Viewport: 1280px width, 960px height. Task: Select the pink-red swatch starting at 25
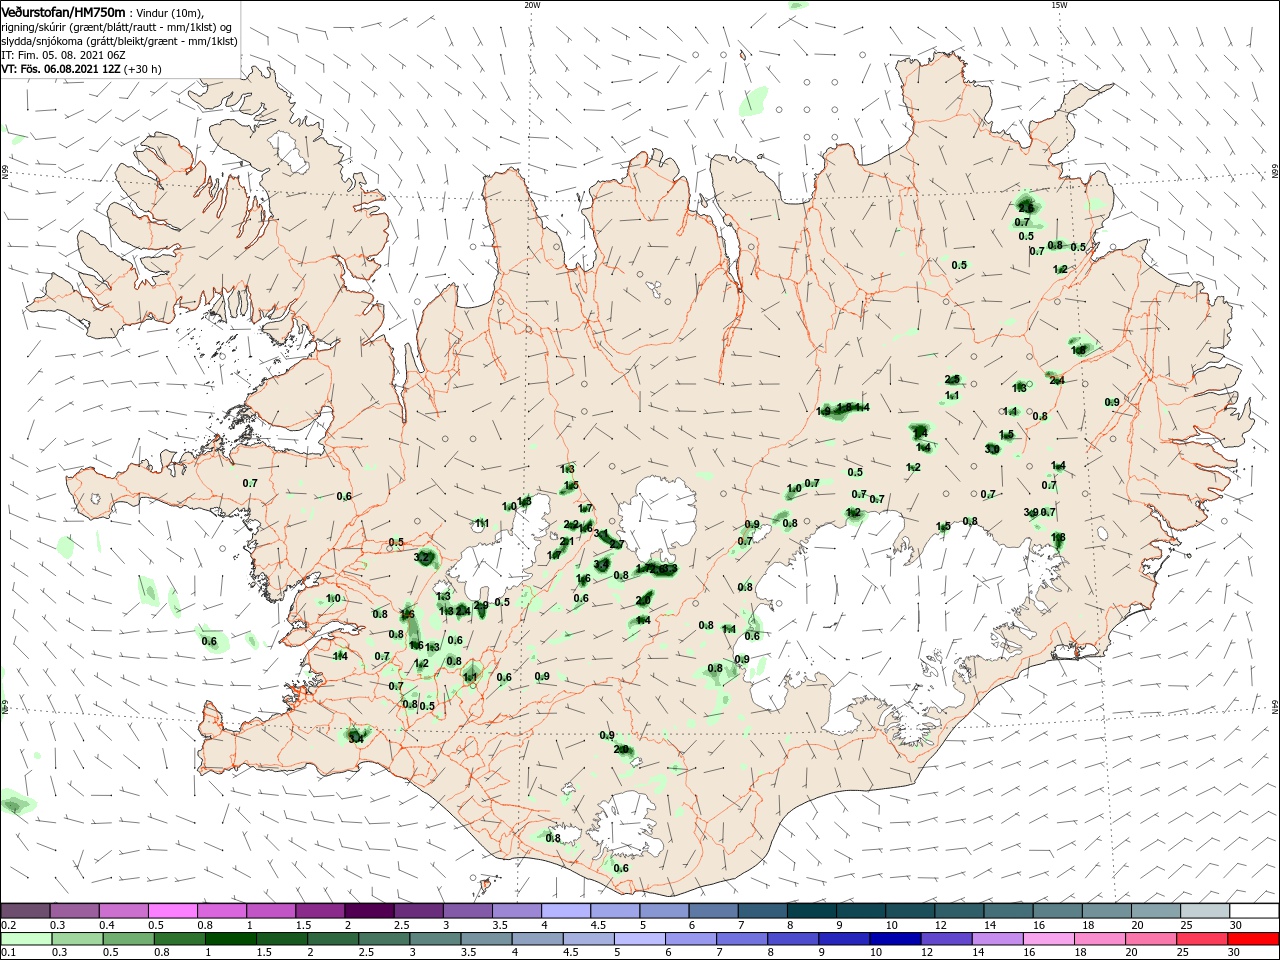click(1204, 939)
